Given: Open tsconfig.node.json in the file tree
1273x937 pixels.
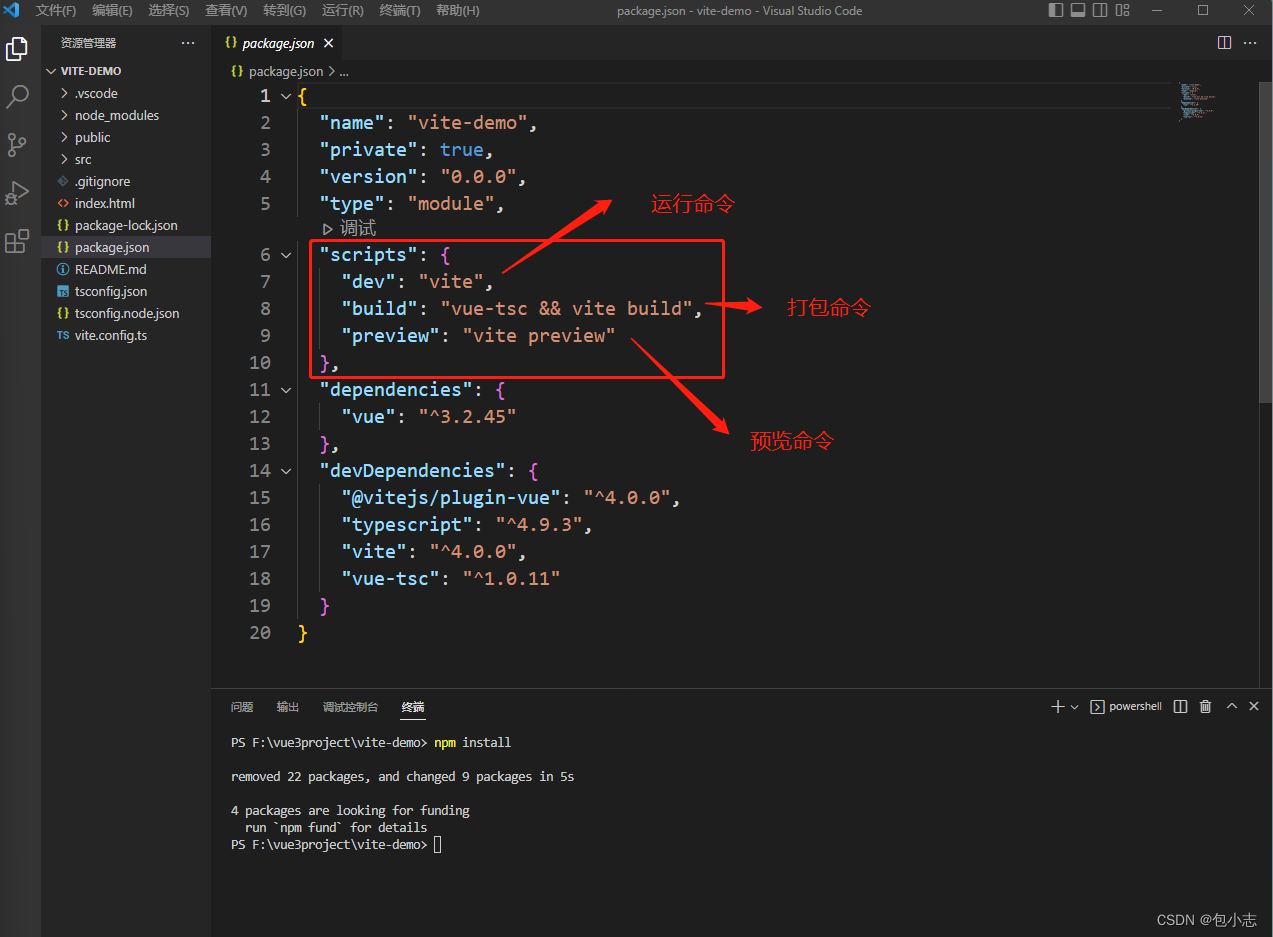Looking at the screenshot, I should 127,313.
